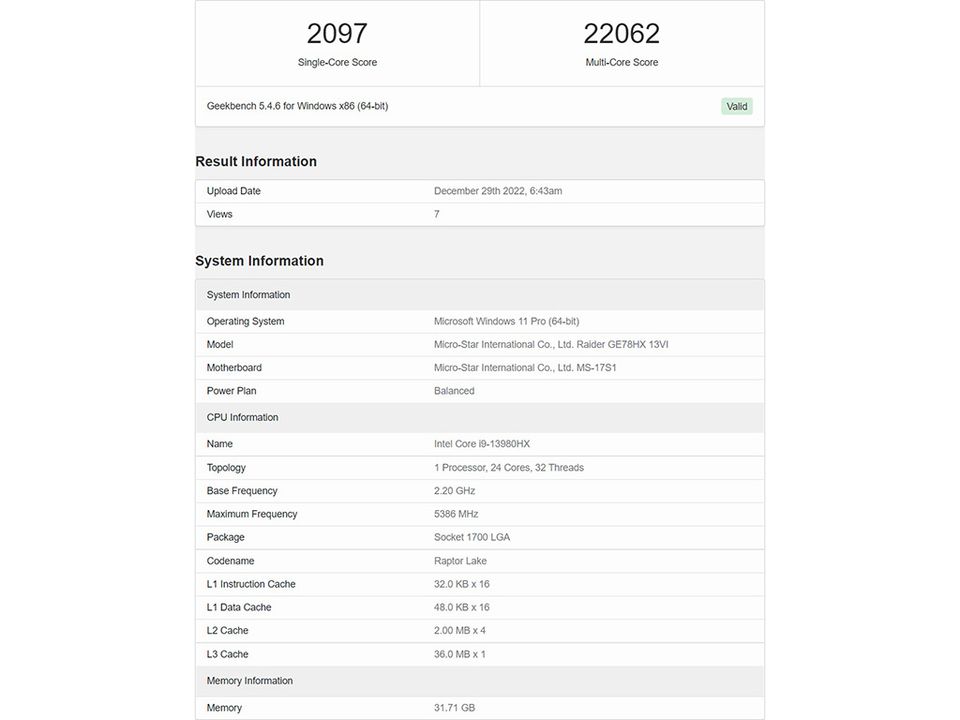Click the System Information main heading
960x720 pixels.
click(x=259, y=261)
